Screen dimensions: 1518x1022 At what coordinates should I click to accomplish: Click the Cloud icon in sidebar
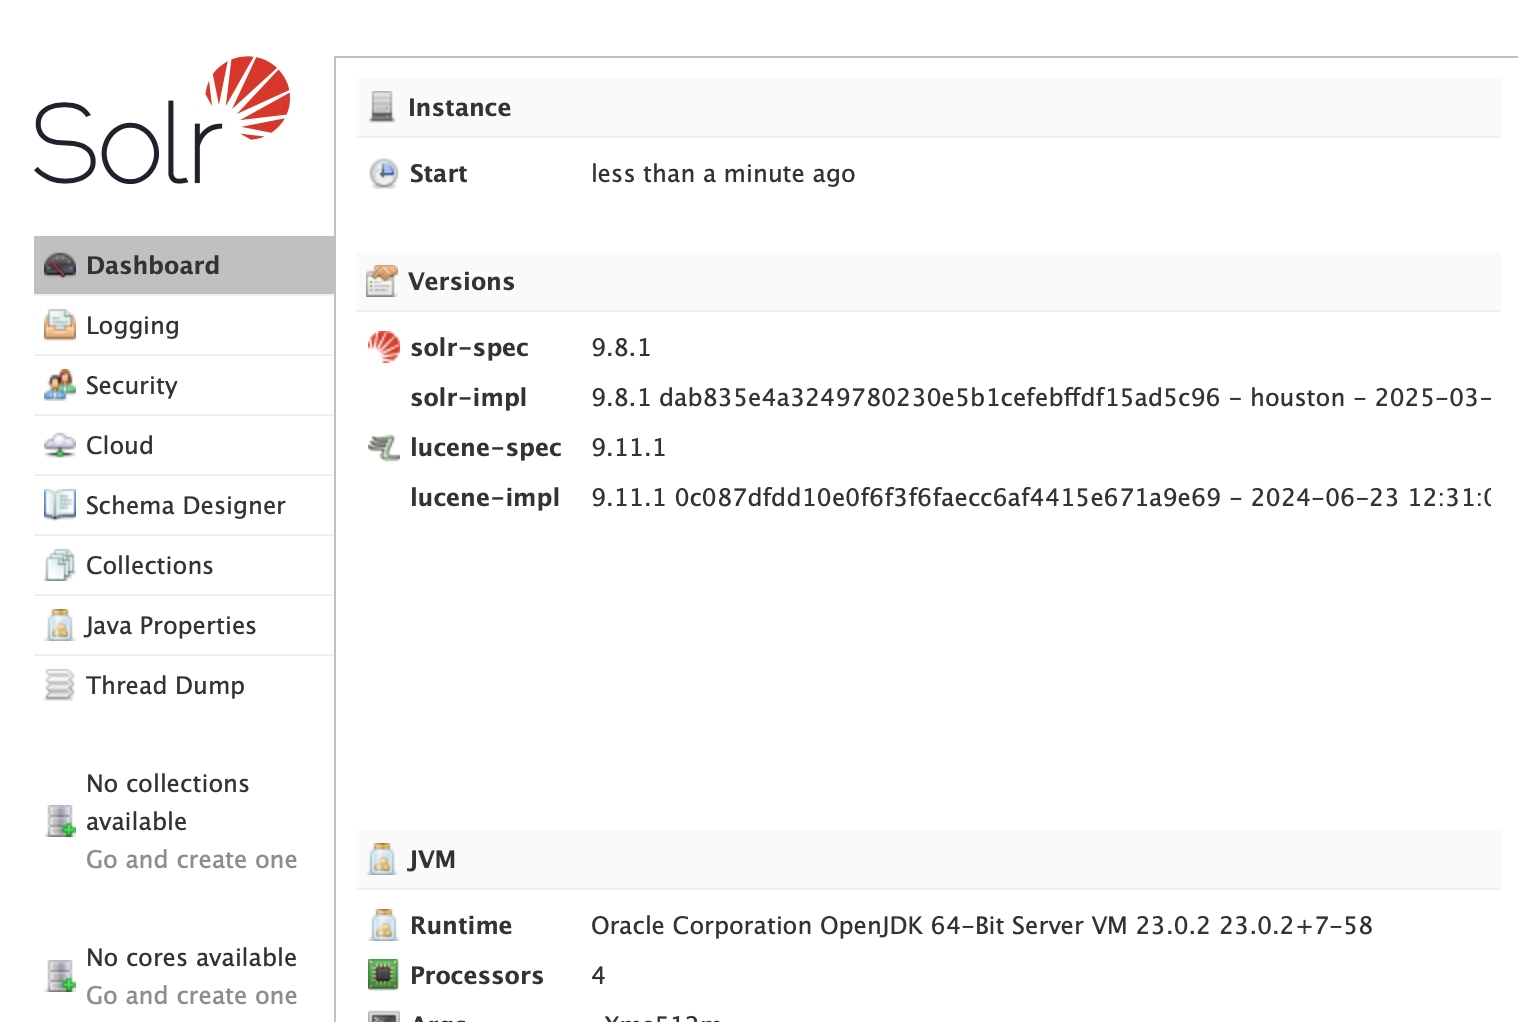(60, 445)
